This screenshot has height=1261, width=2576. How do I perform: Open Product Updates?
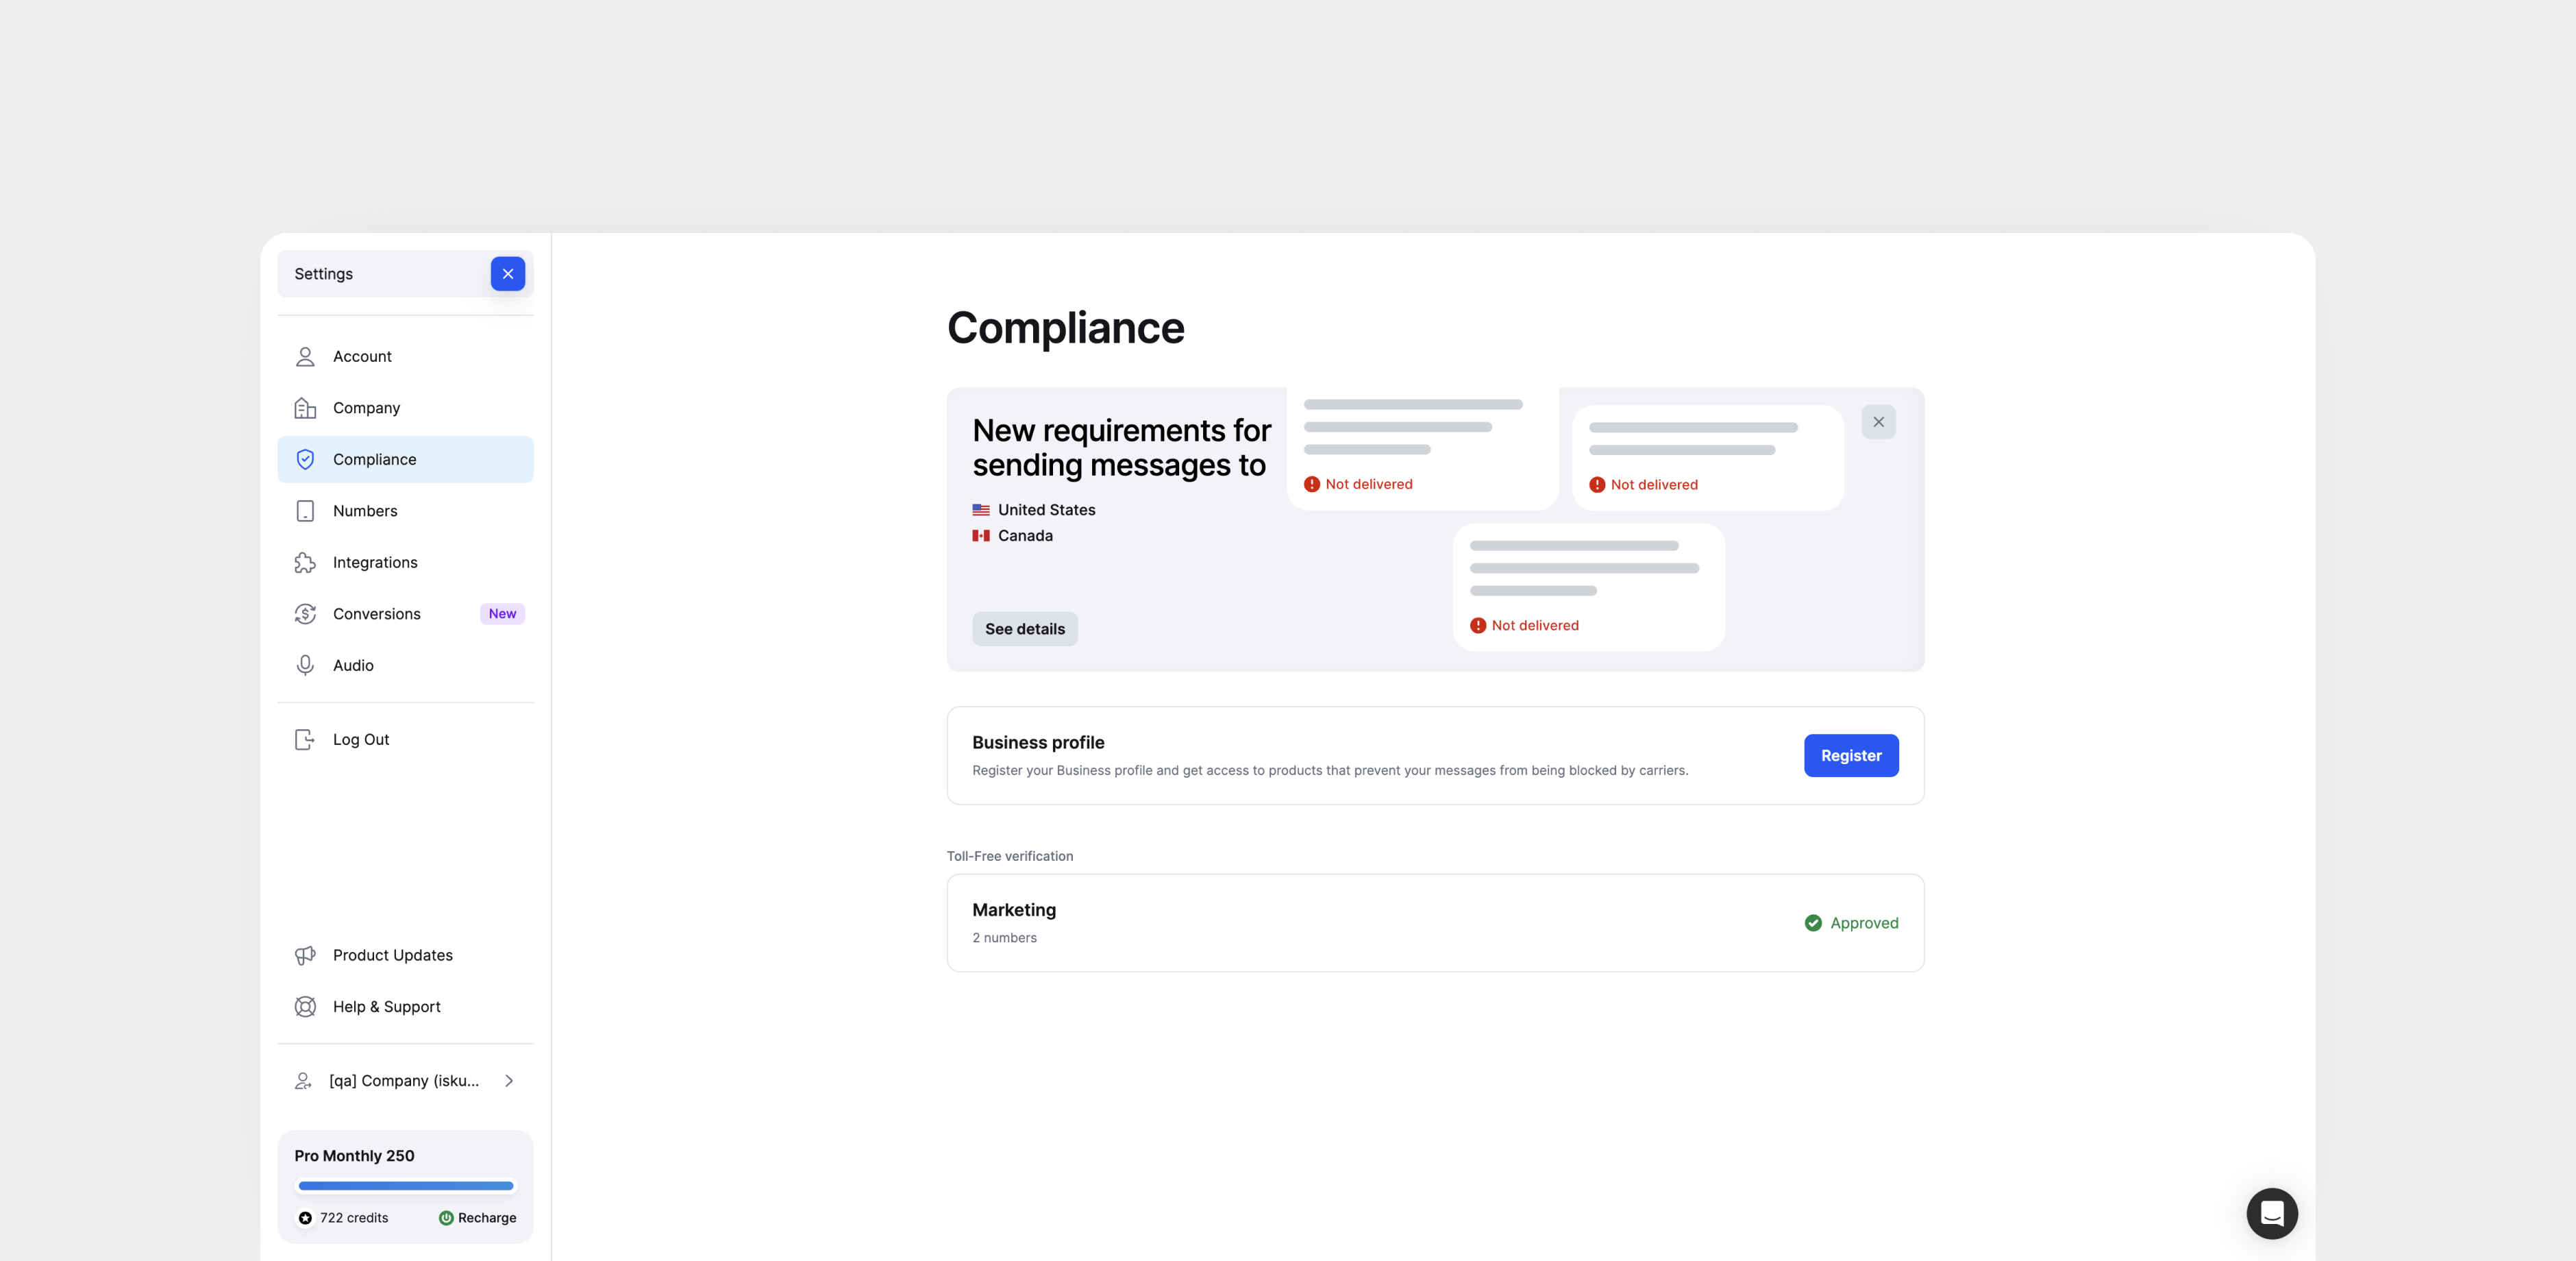click(405, 956)
